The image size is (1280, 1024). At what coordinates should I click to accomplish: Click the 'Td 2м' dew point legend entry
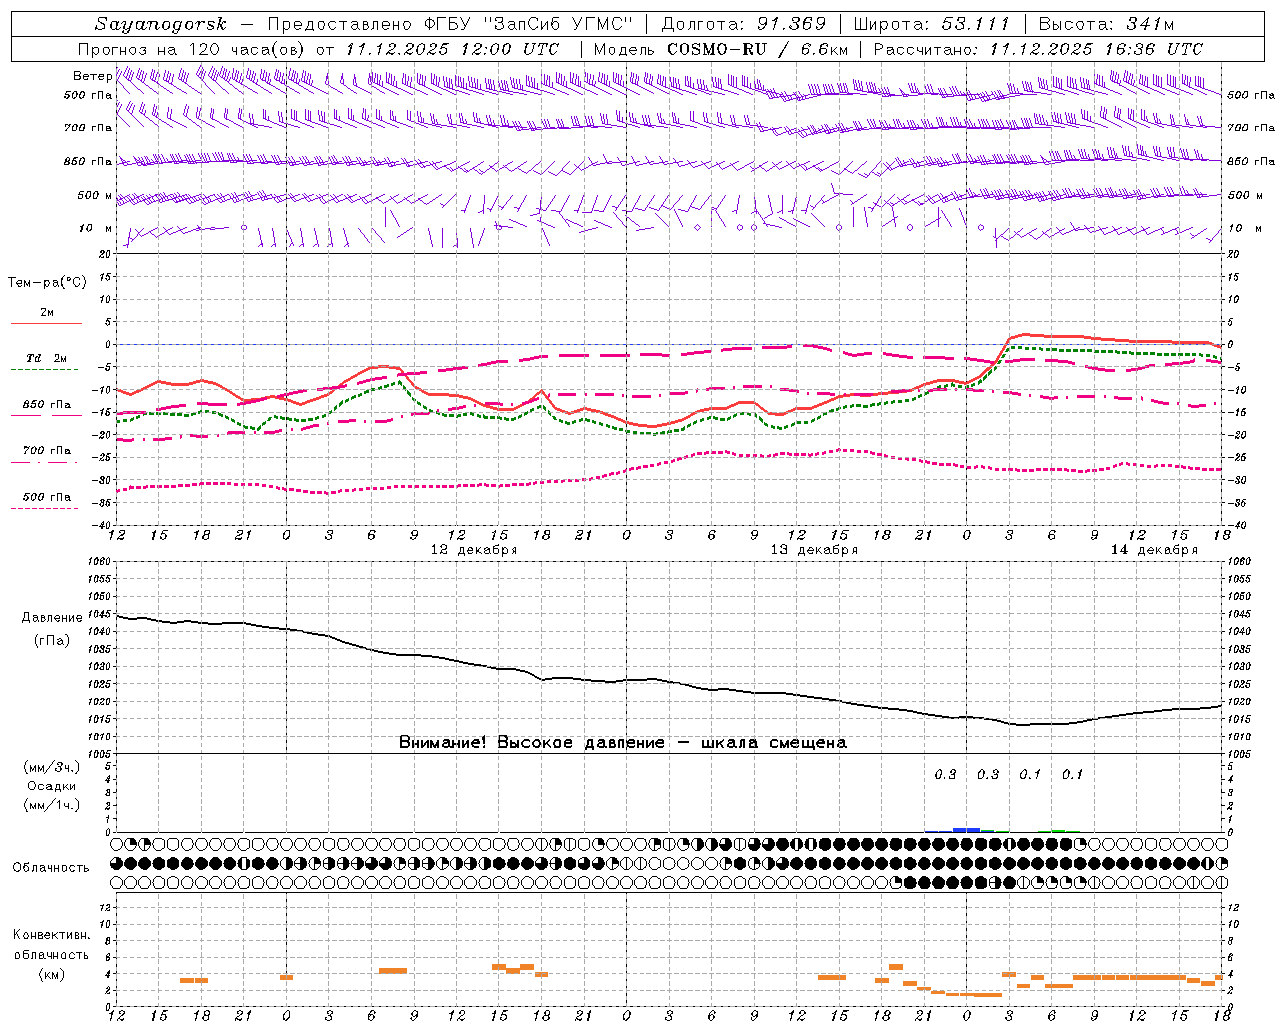(x=47, y=358)
